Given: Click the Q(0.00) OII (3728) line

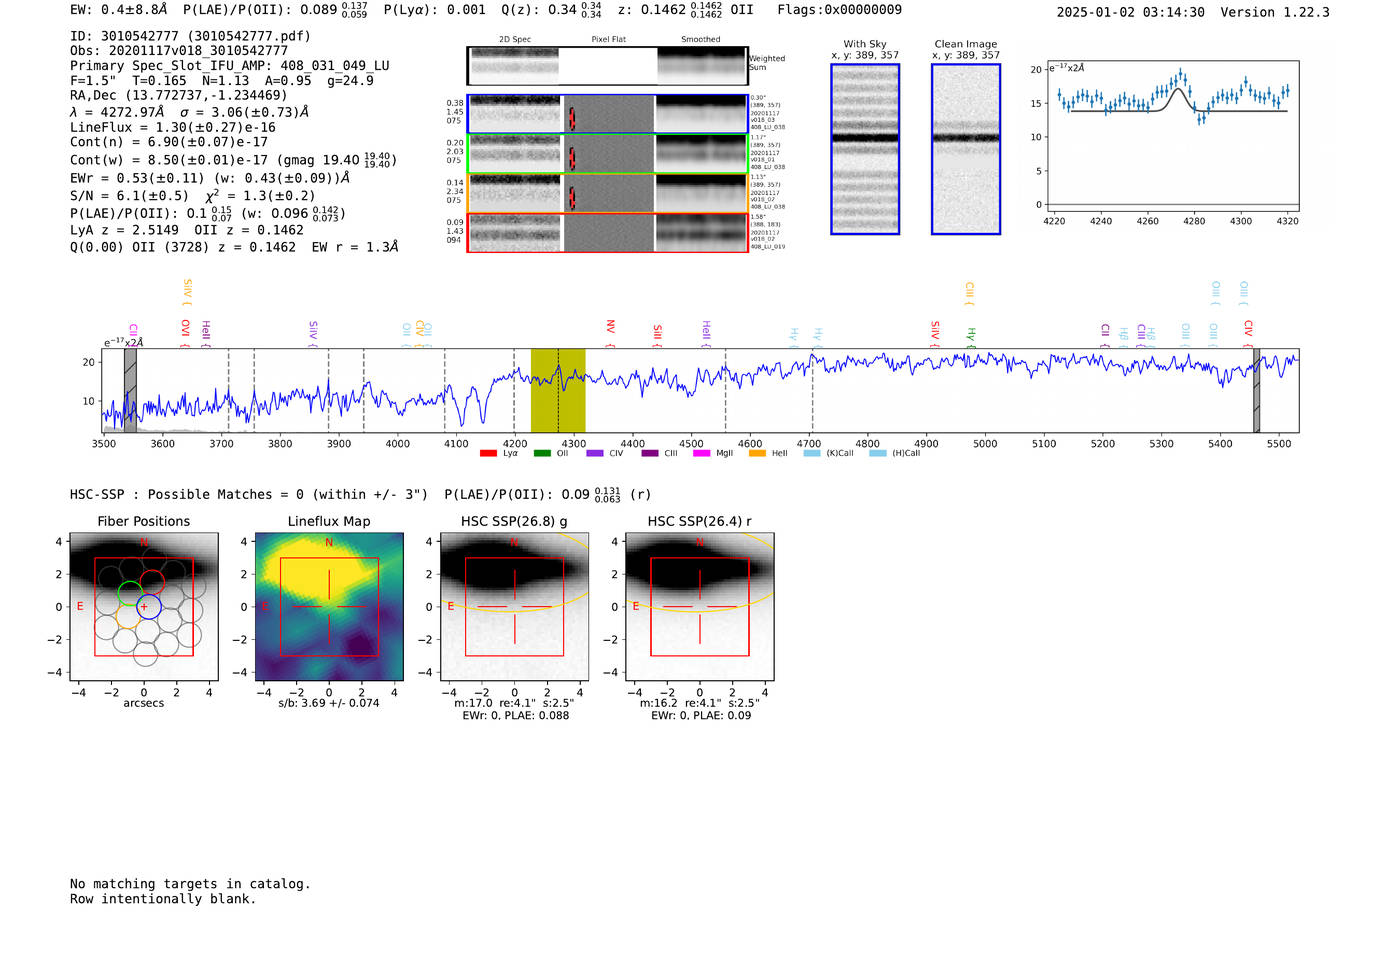Looking at the screenshot, I should coord(234,247).
